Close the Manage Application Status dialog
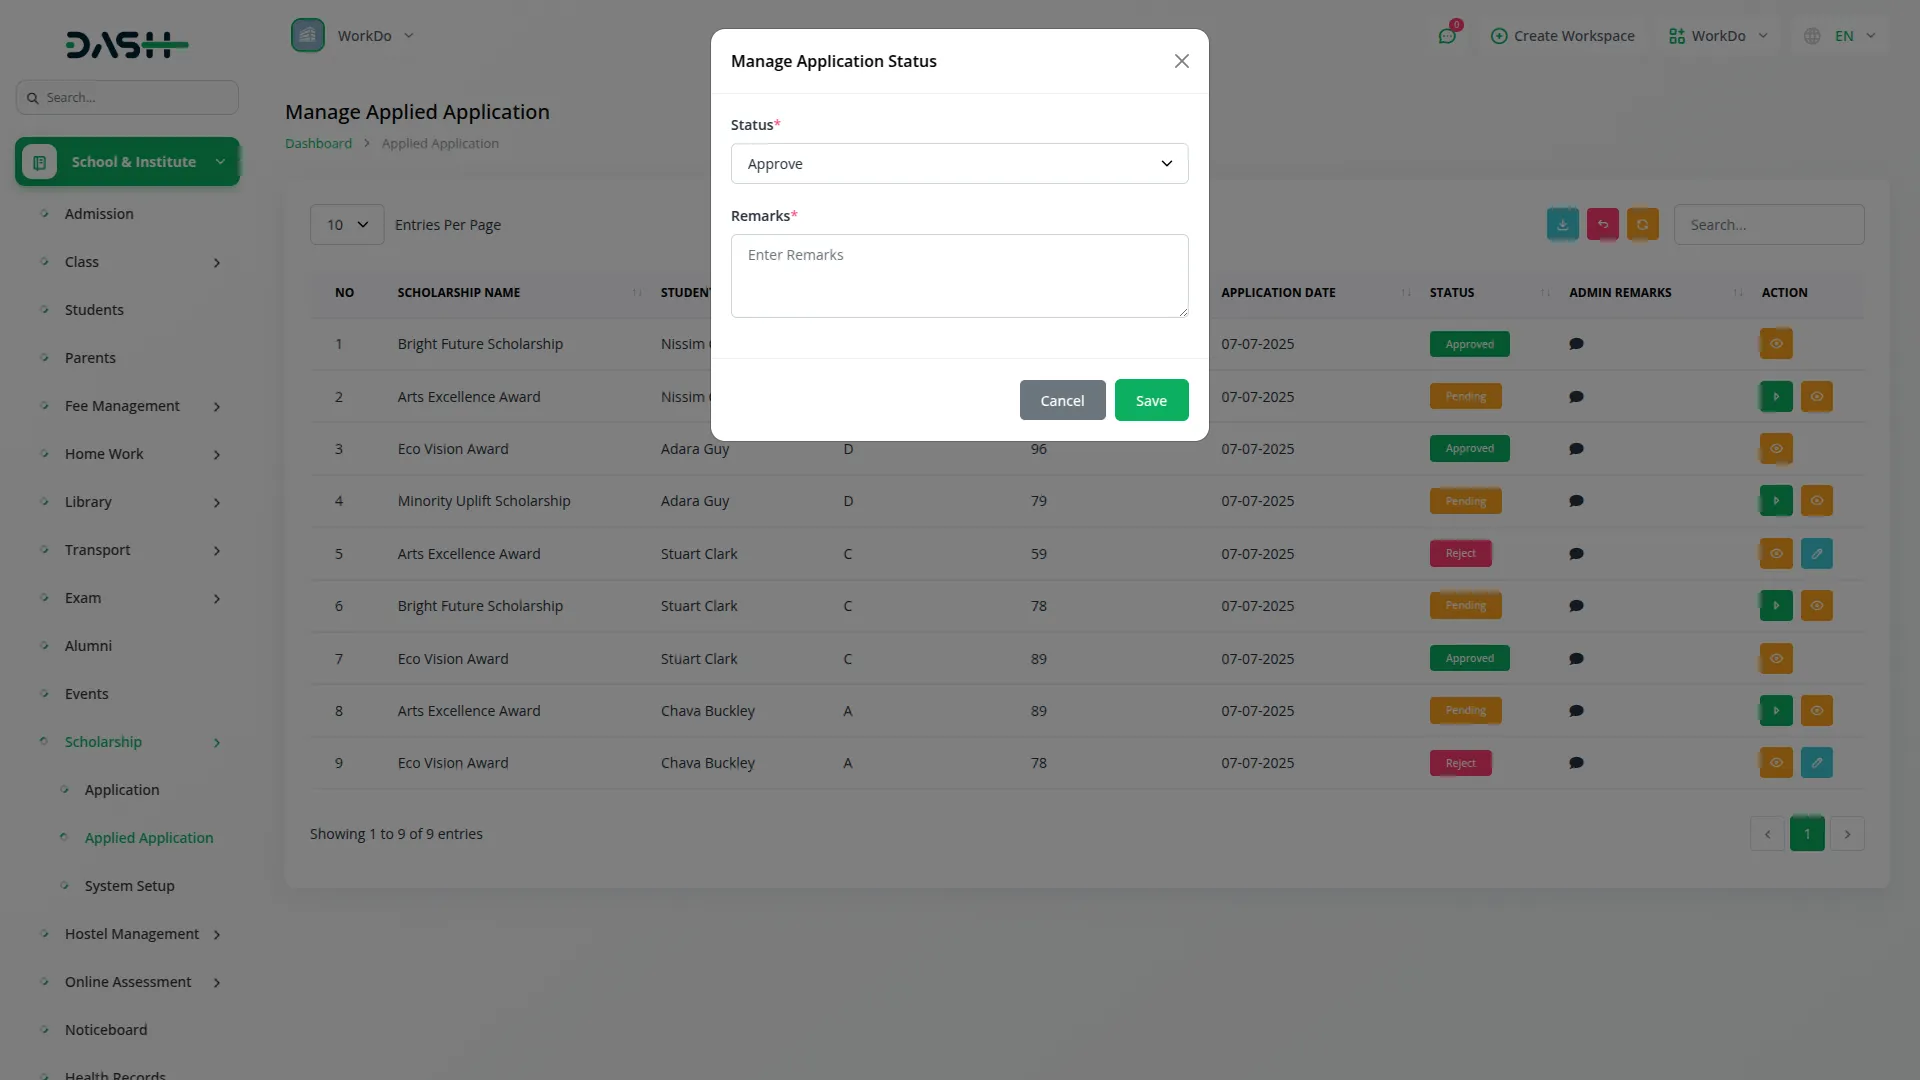Viewport: 1920px width, 1080px height. [x=1181, y=61]
